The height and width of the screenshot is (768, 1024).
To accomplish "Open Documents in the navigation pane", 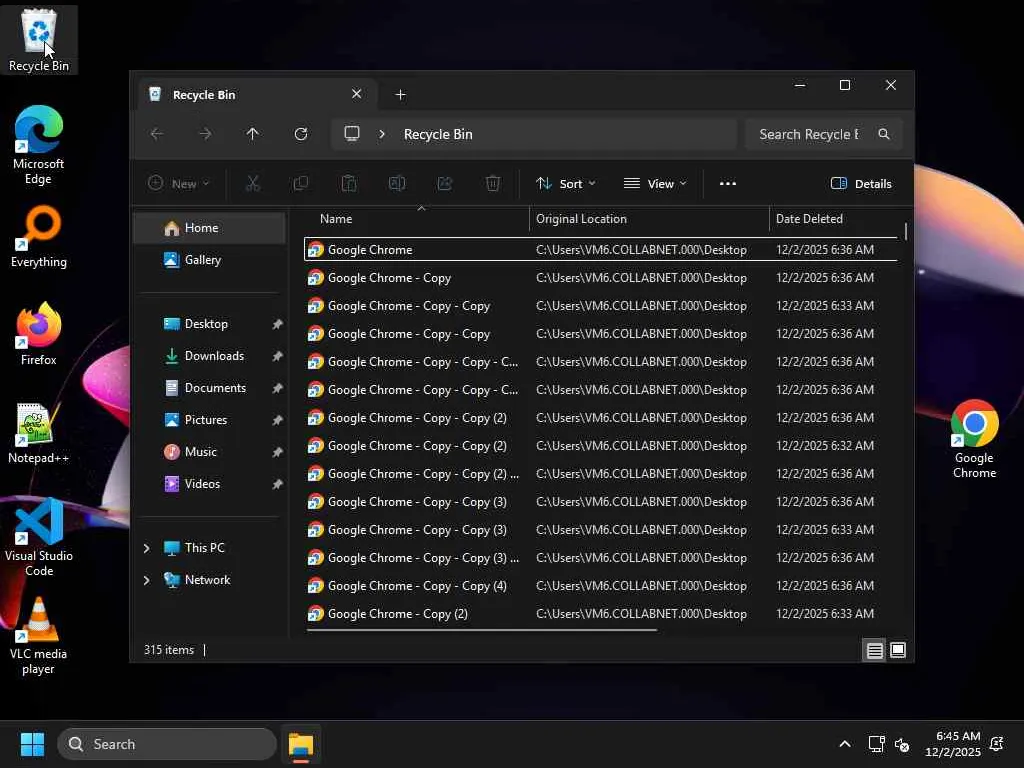I will click(209, 388).
